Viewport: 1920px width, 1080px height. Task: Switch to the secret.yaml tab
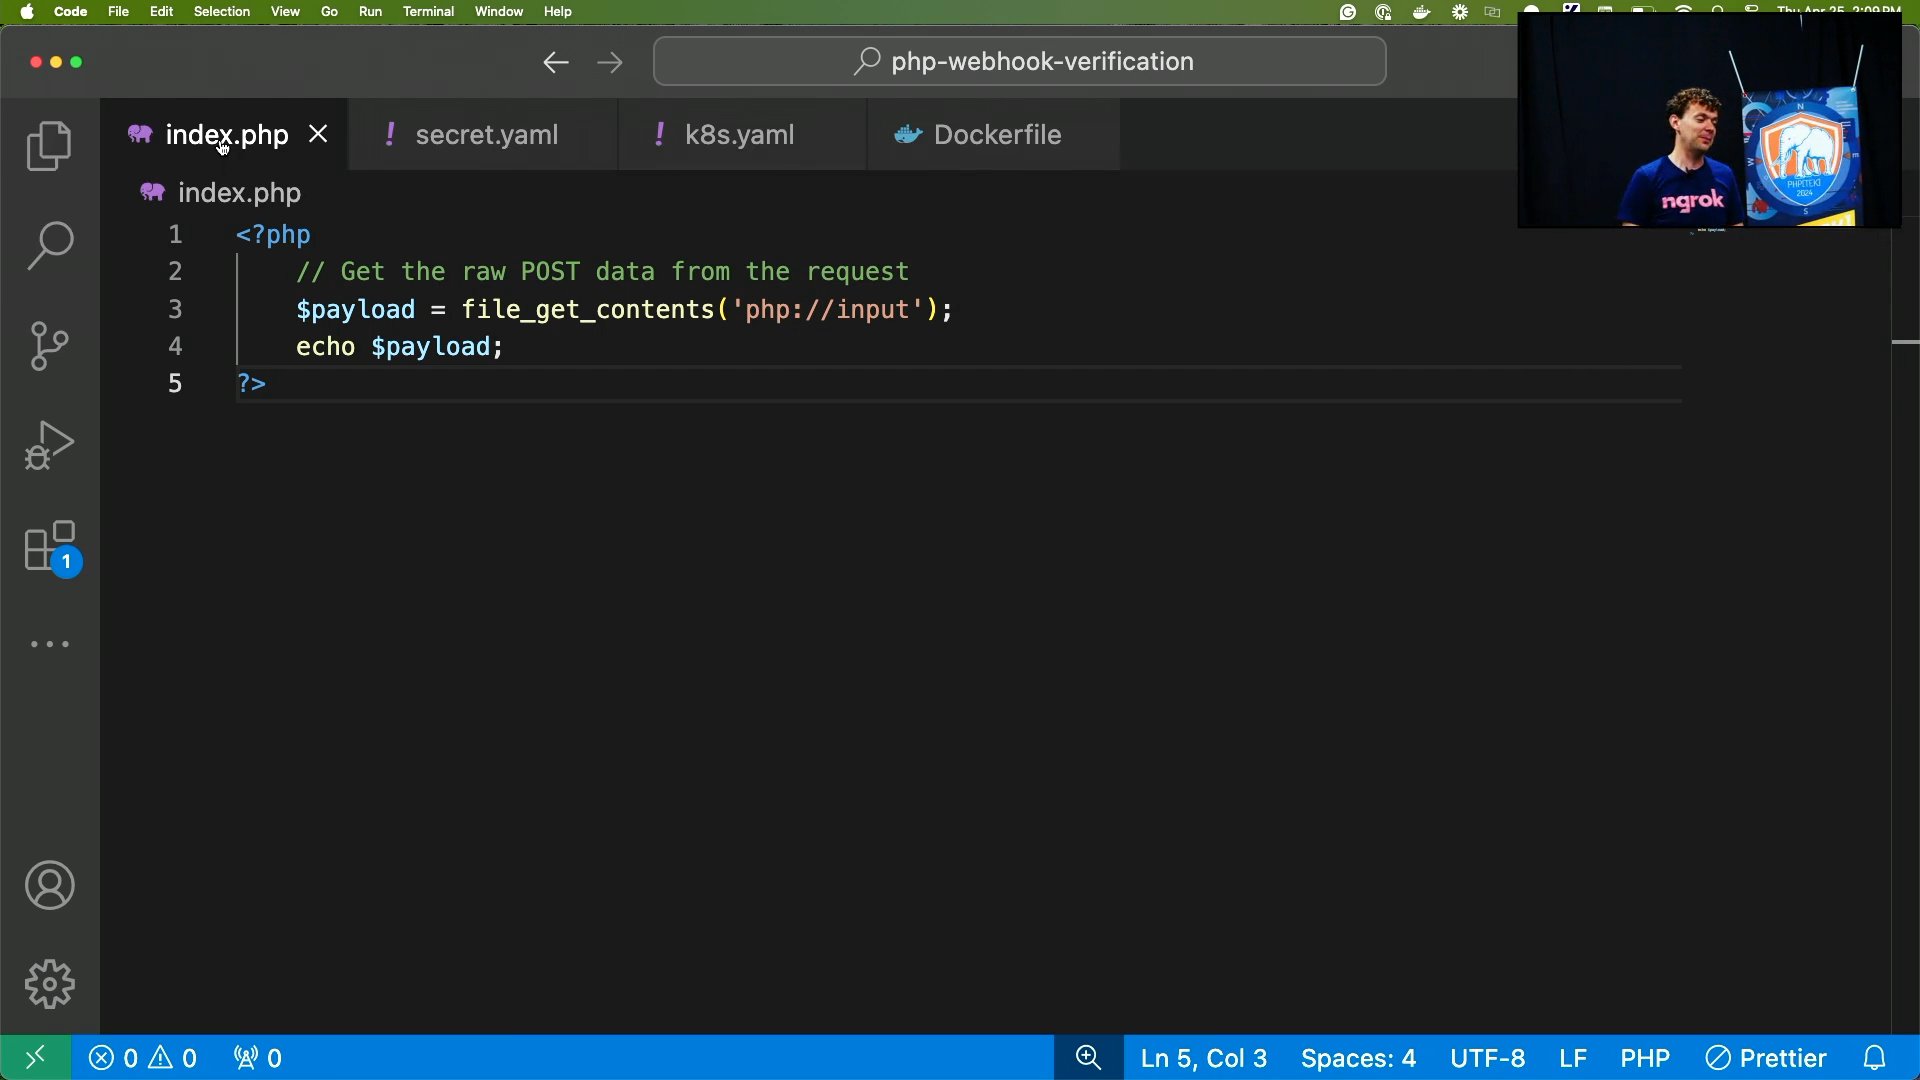click(486, 135)
